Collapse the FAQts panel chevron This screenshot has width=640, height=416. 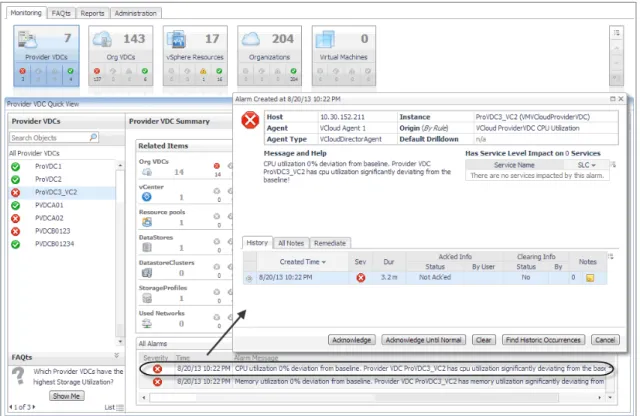pyautogui.click(x=117, y=356)
